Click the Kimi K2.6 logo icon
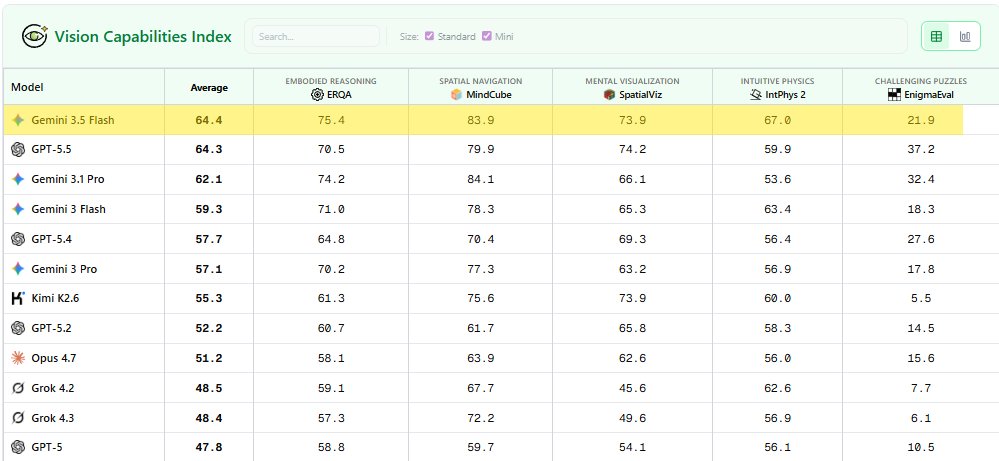 point(18,298)
